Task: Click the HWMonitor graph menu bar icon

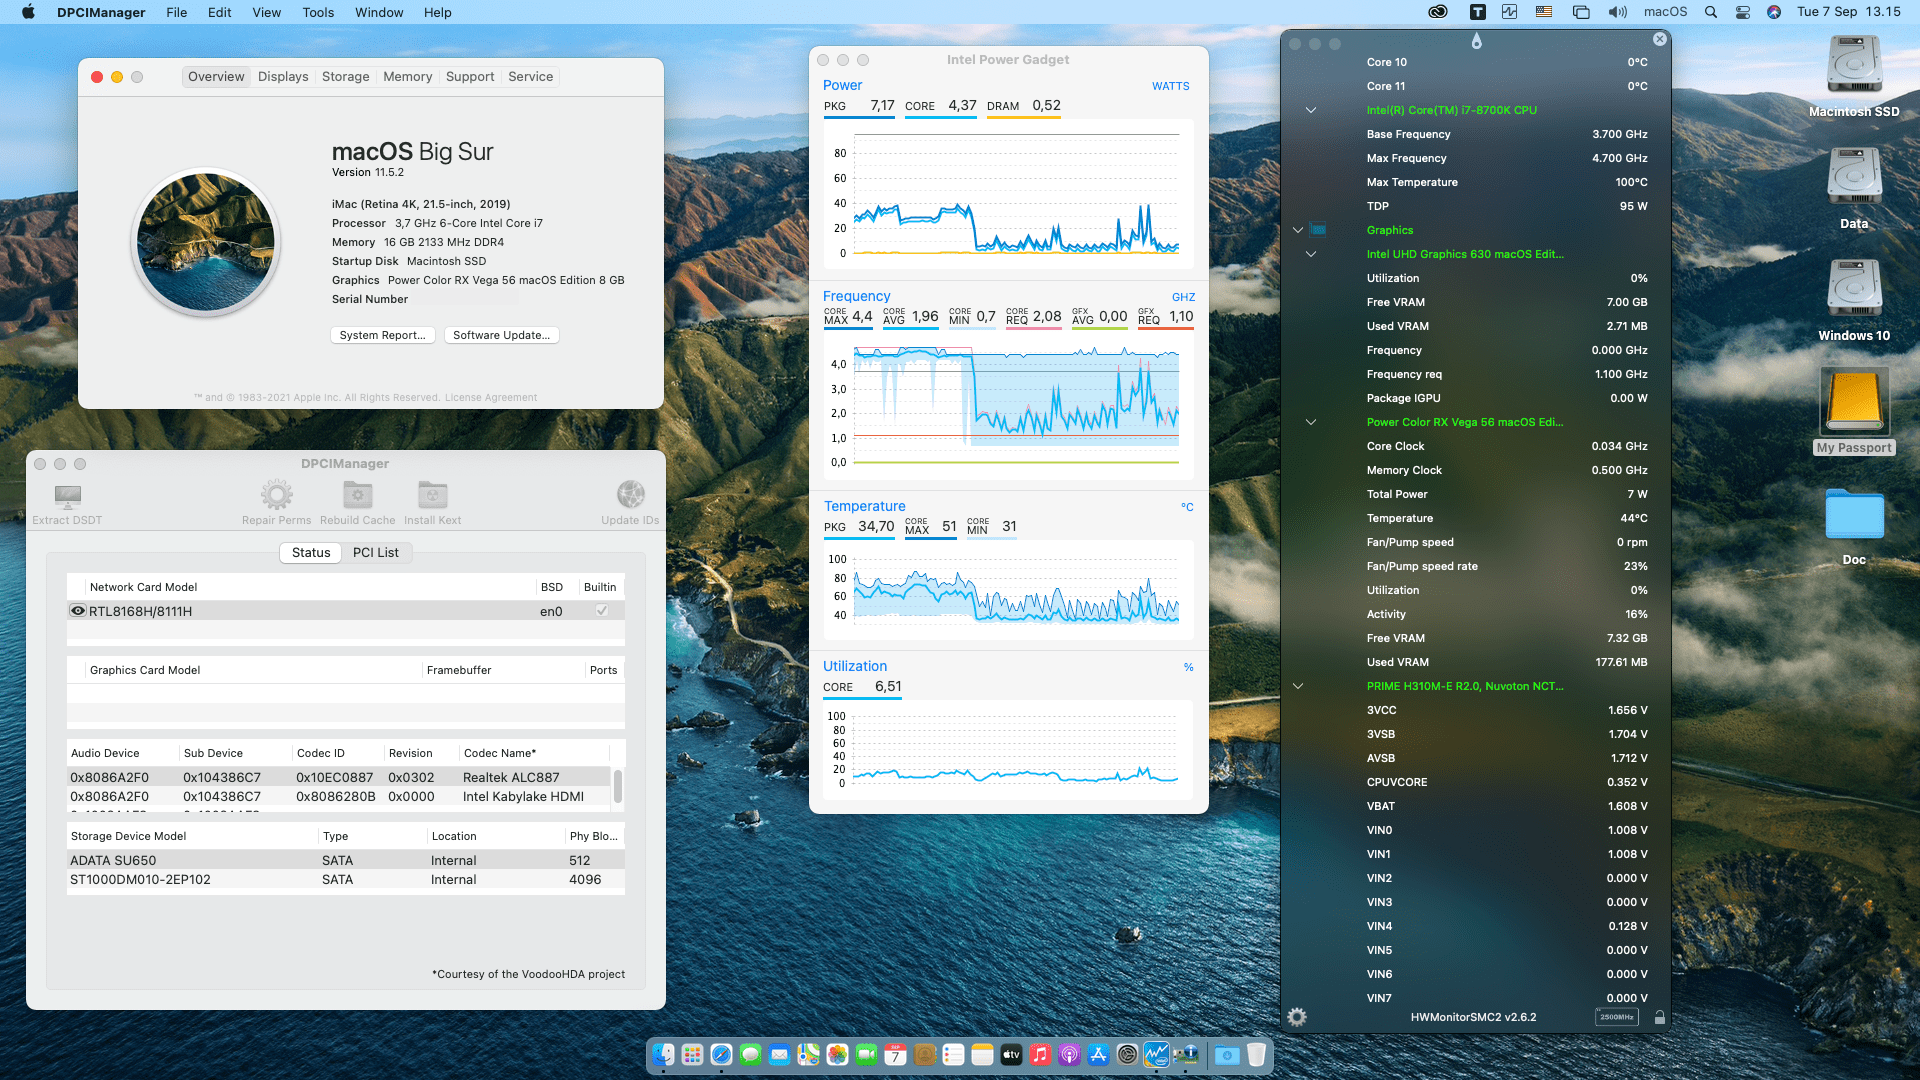Action: (1509, 12)
